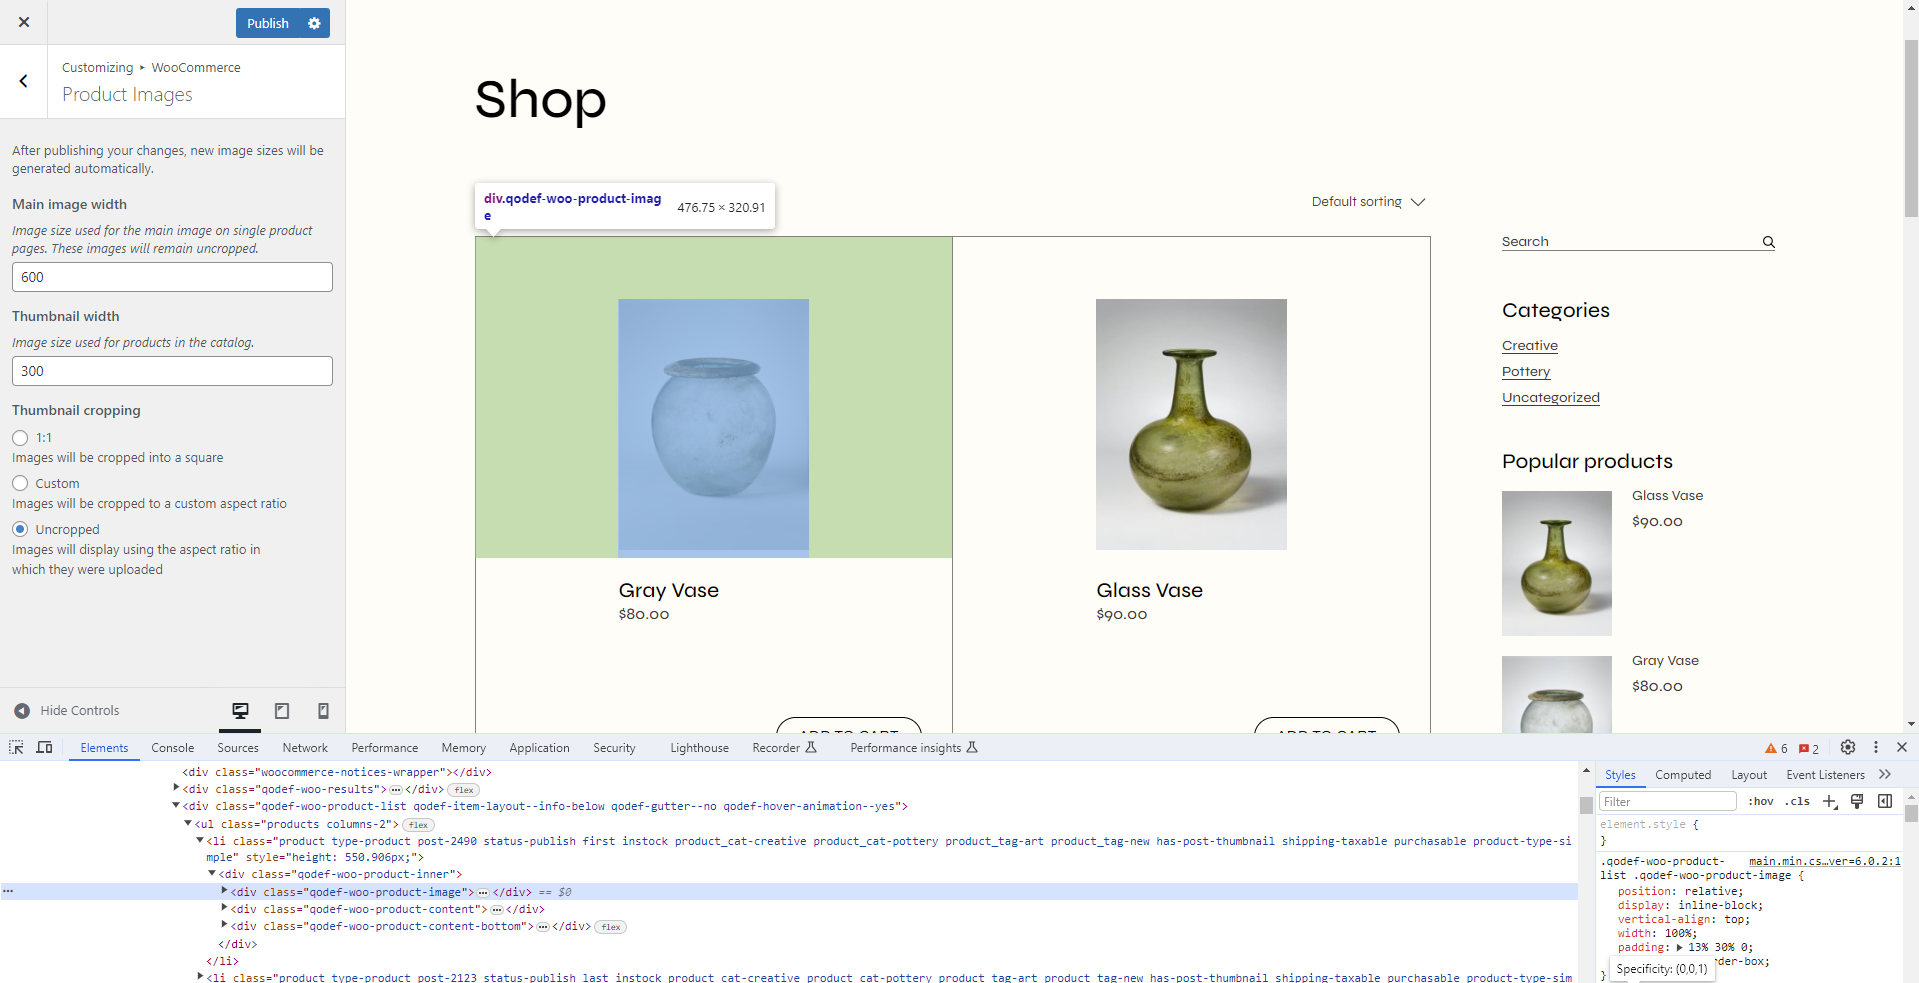The width and height of the screenshot is (1919, 983).
Task: Switch to the Console tab
Action: (x=172, y=748)
